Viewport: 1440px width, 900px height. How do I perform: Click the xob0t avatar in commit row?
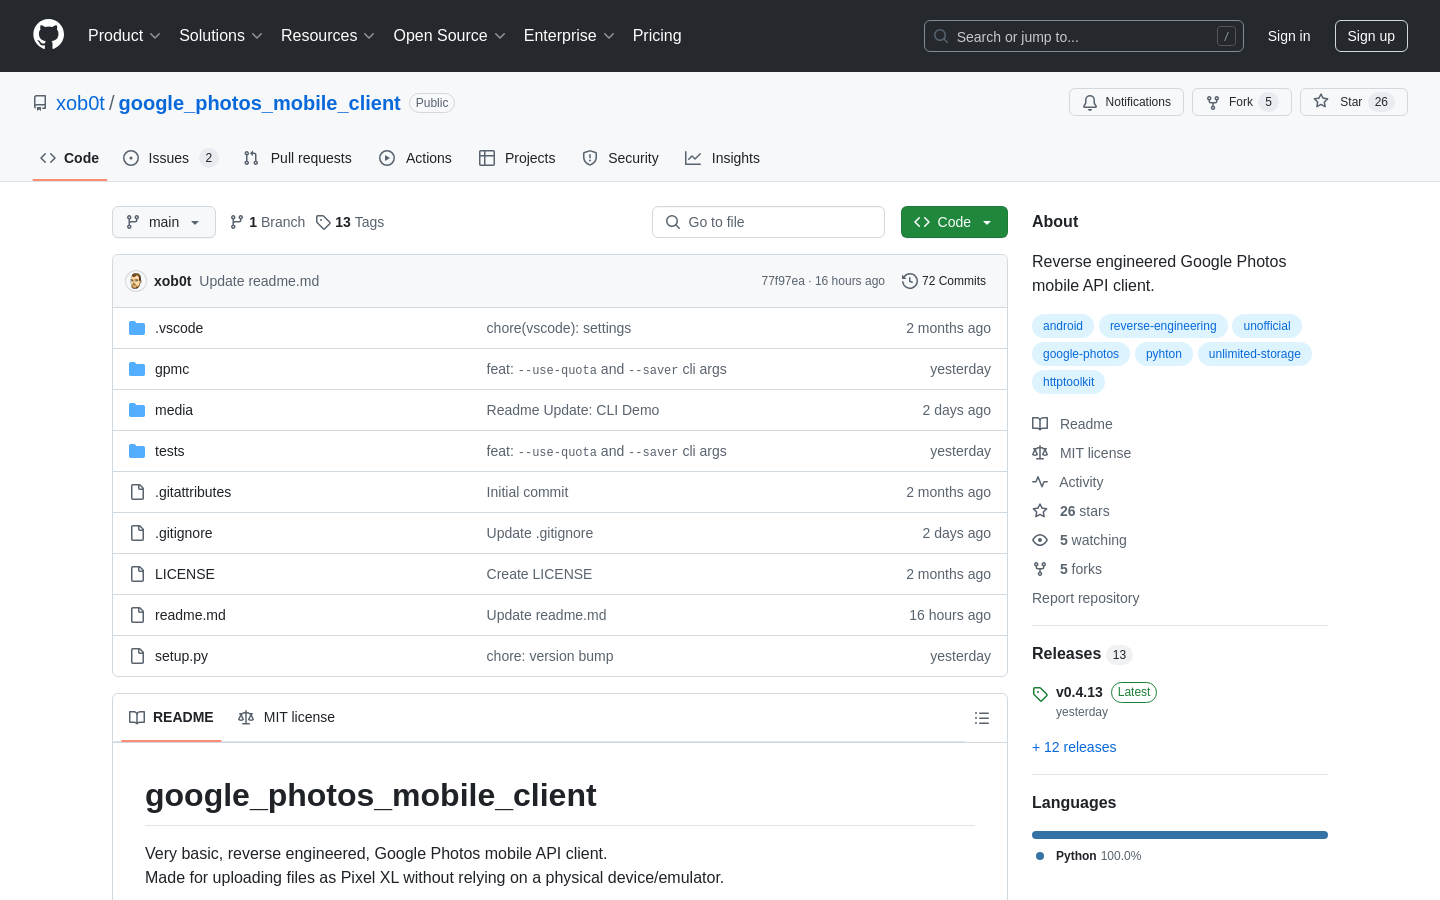click(x=136, y=281)
